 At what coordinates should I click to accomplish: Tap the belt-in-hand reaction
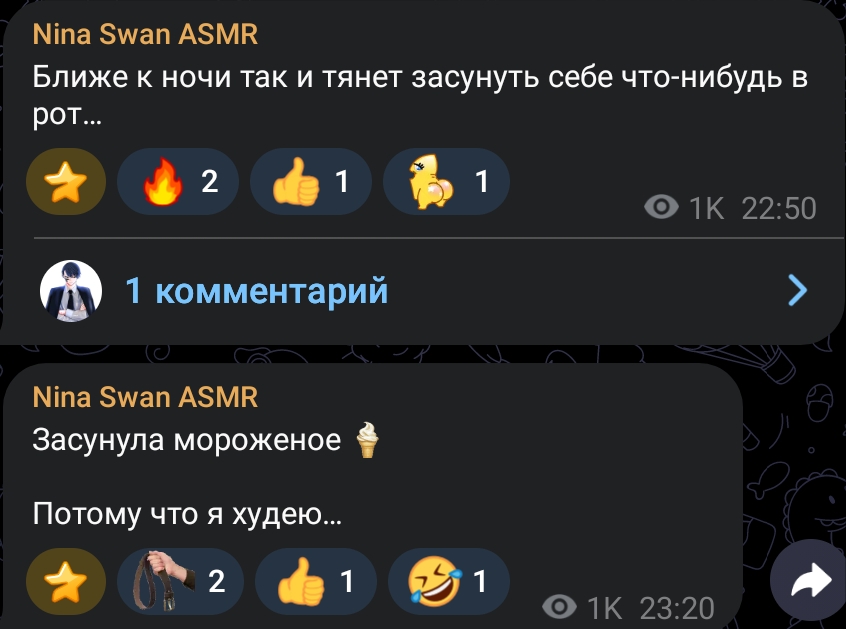pyautogui.click(x=180, y=582)
